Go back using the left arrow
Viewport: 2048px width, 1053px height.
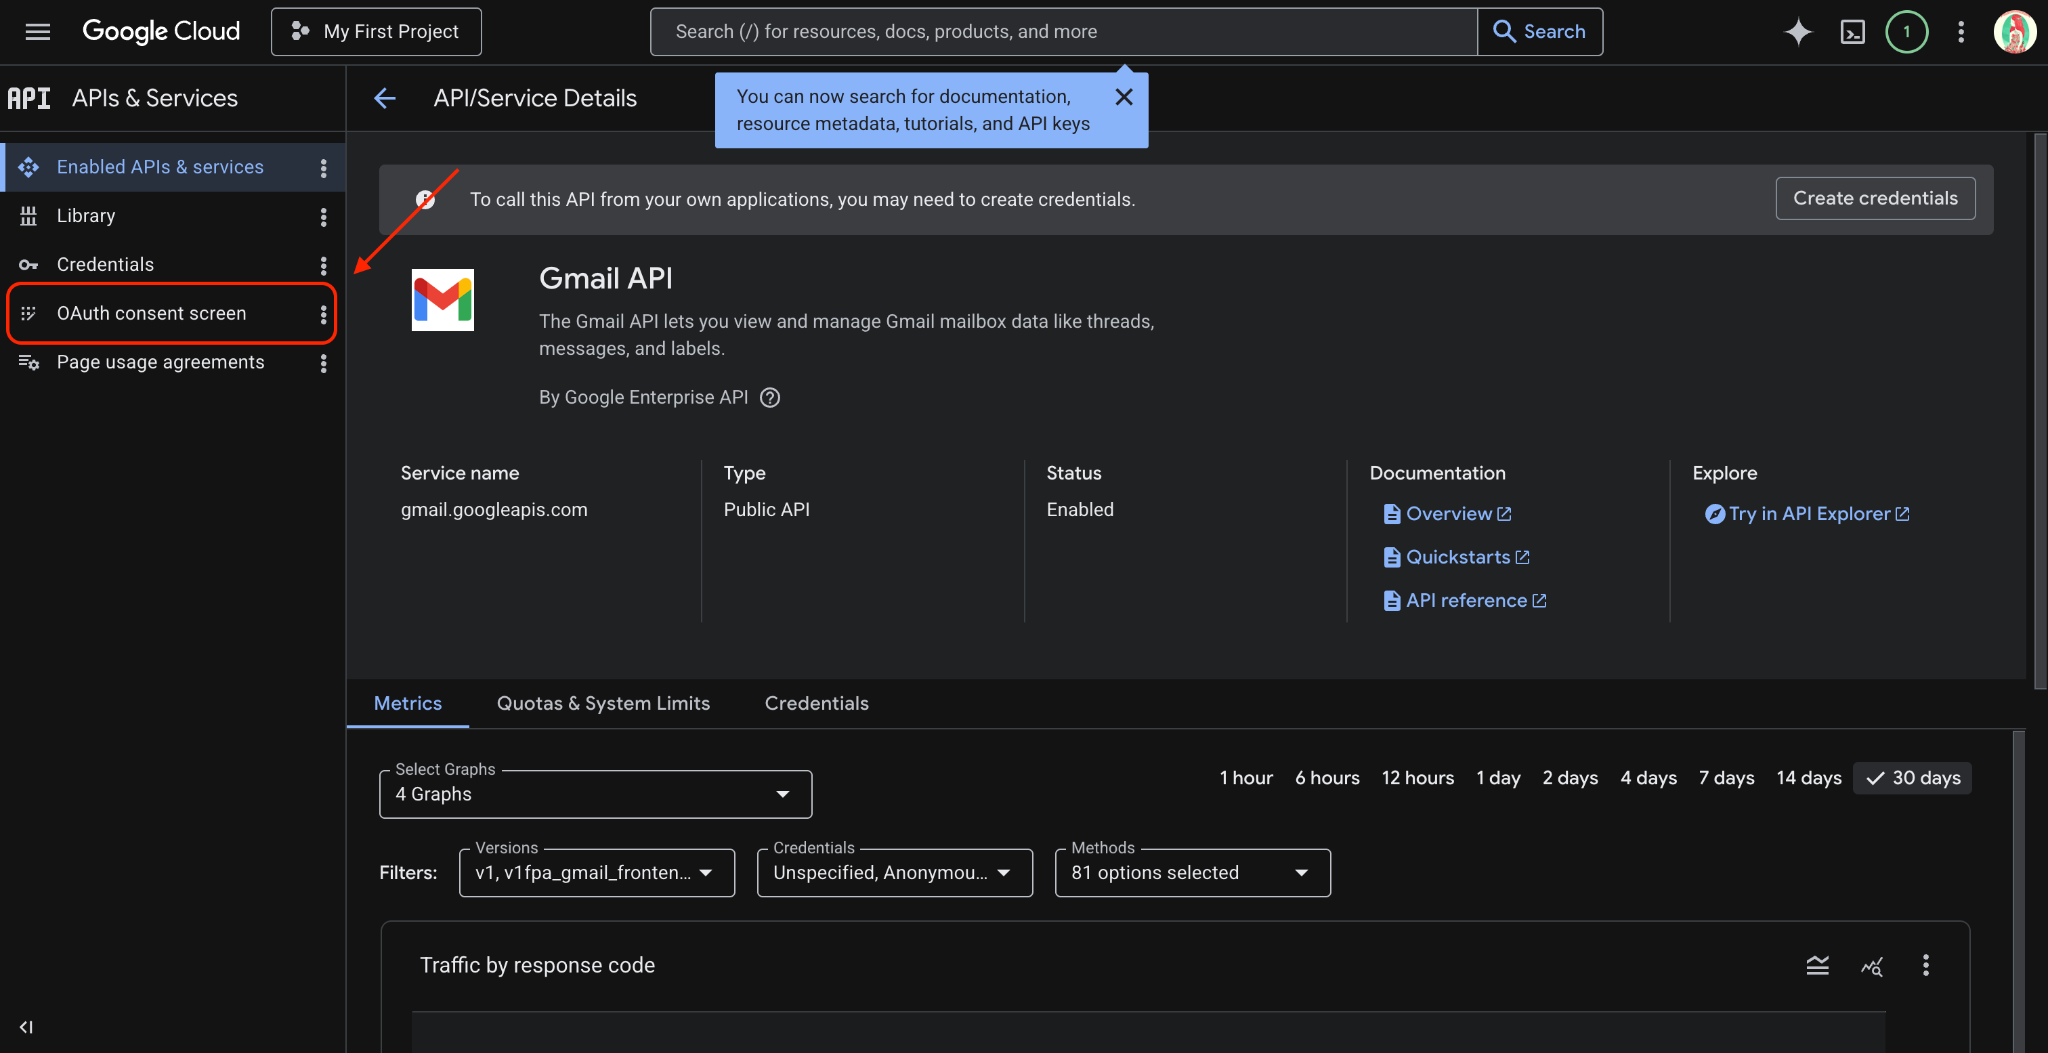[x=385, y=98]
